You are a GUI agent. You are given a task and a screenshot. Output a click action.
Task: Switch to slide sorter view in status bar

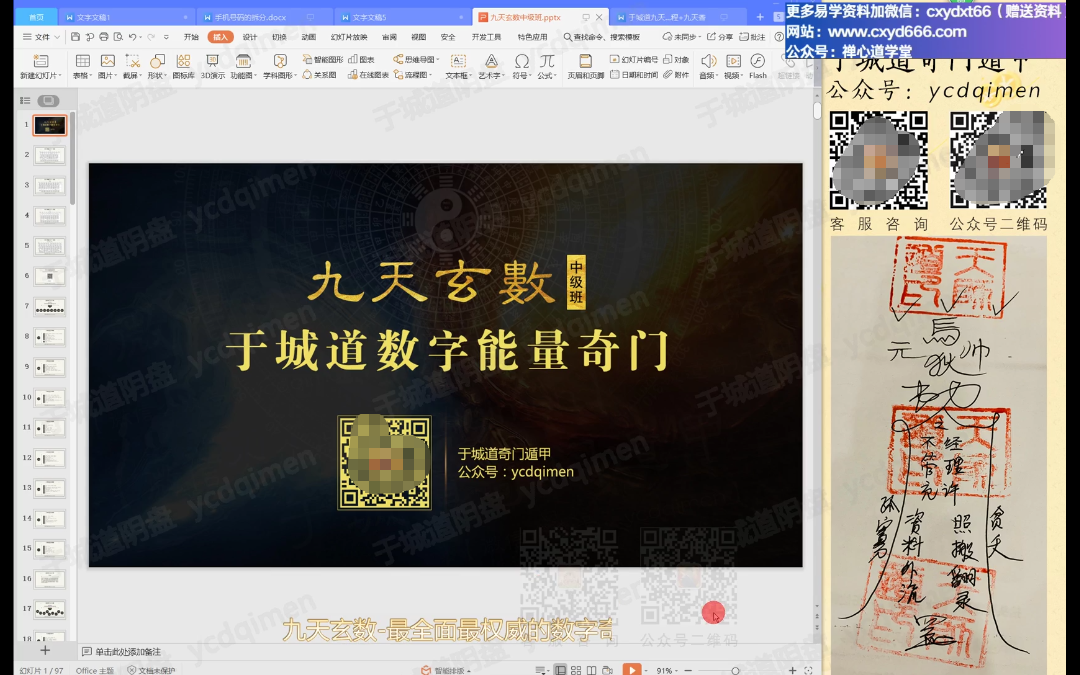576,669
